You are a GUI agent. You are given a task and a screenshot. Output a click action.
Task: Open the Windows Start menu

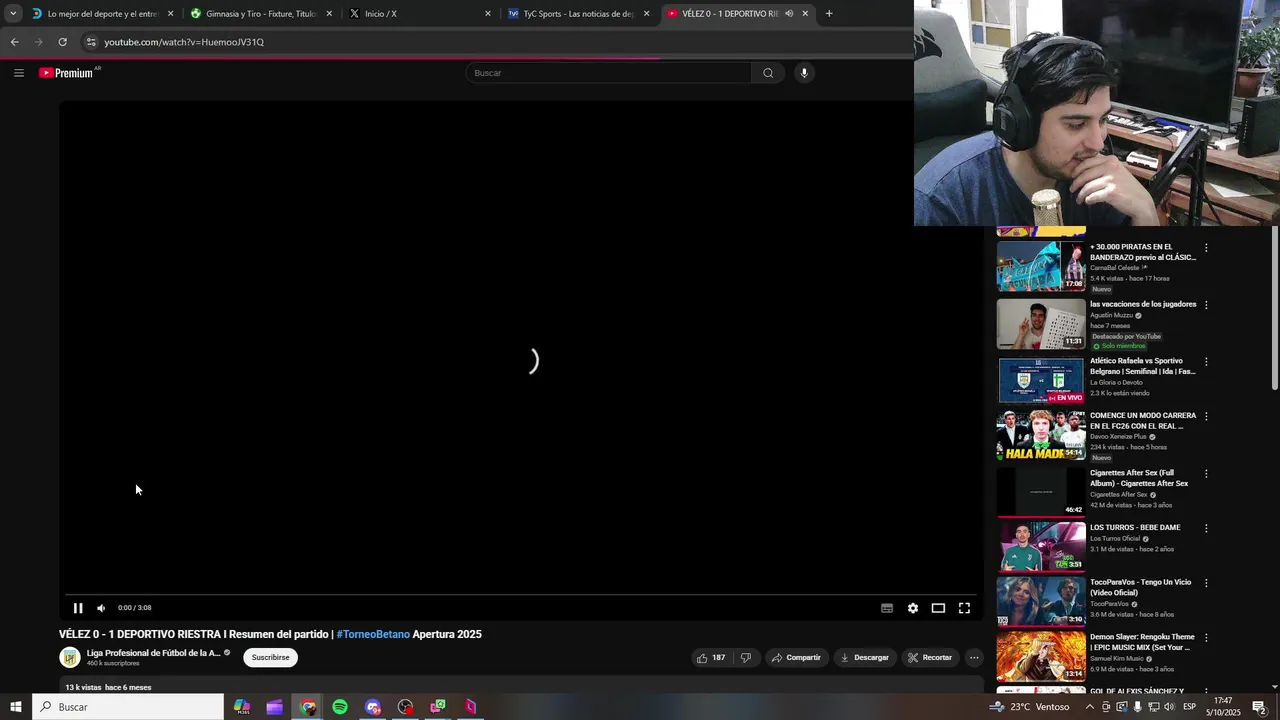(x=15, y=707)
